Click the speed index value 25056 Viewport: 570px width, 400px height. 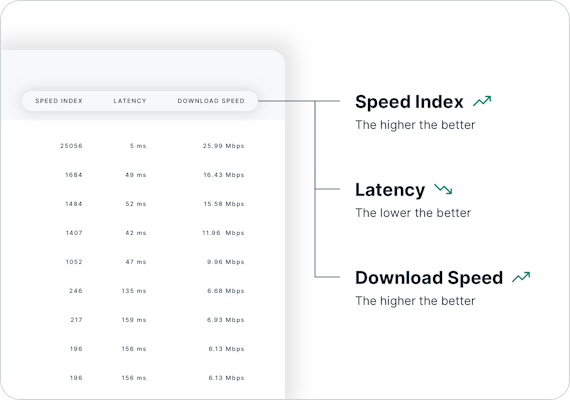tap(71, 146)
